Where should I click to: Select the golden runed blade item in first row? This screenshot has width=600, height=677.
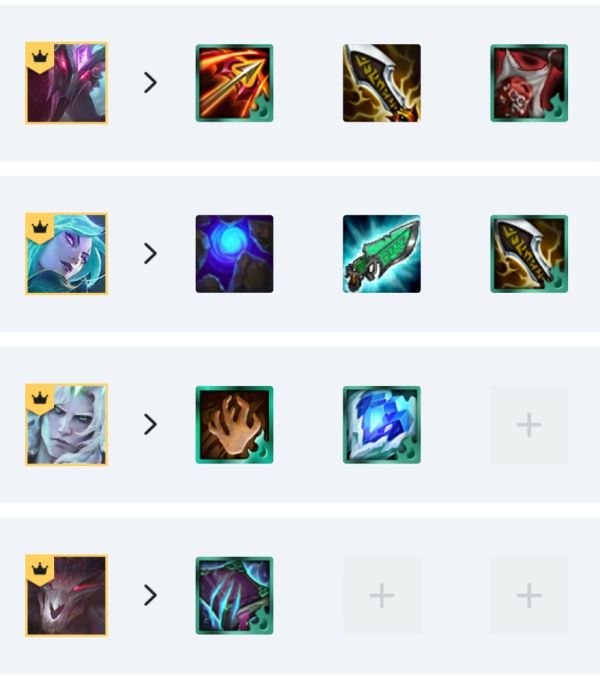point(382,83)
